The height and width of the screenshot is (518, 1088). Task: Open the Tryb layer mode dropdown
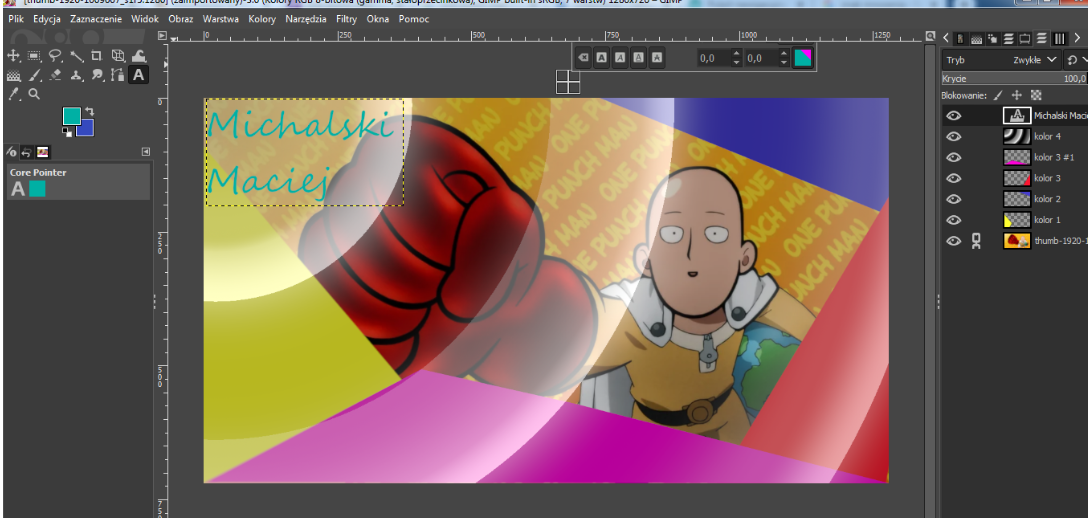(1001, 60)
